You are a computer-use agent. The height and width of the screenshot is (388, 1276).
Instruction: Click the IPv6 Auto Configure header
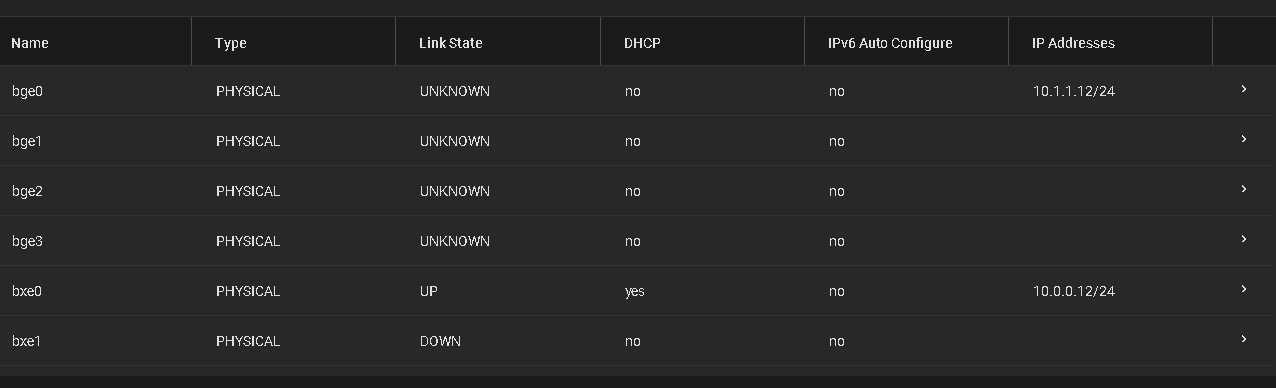(890, 43)
